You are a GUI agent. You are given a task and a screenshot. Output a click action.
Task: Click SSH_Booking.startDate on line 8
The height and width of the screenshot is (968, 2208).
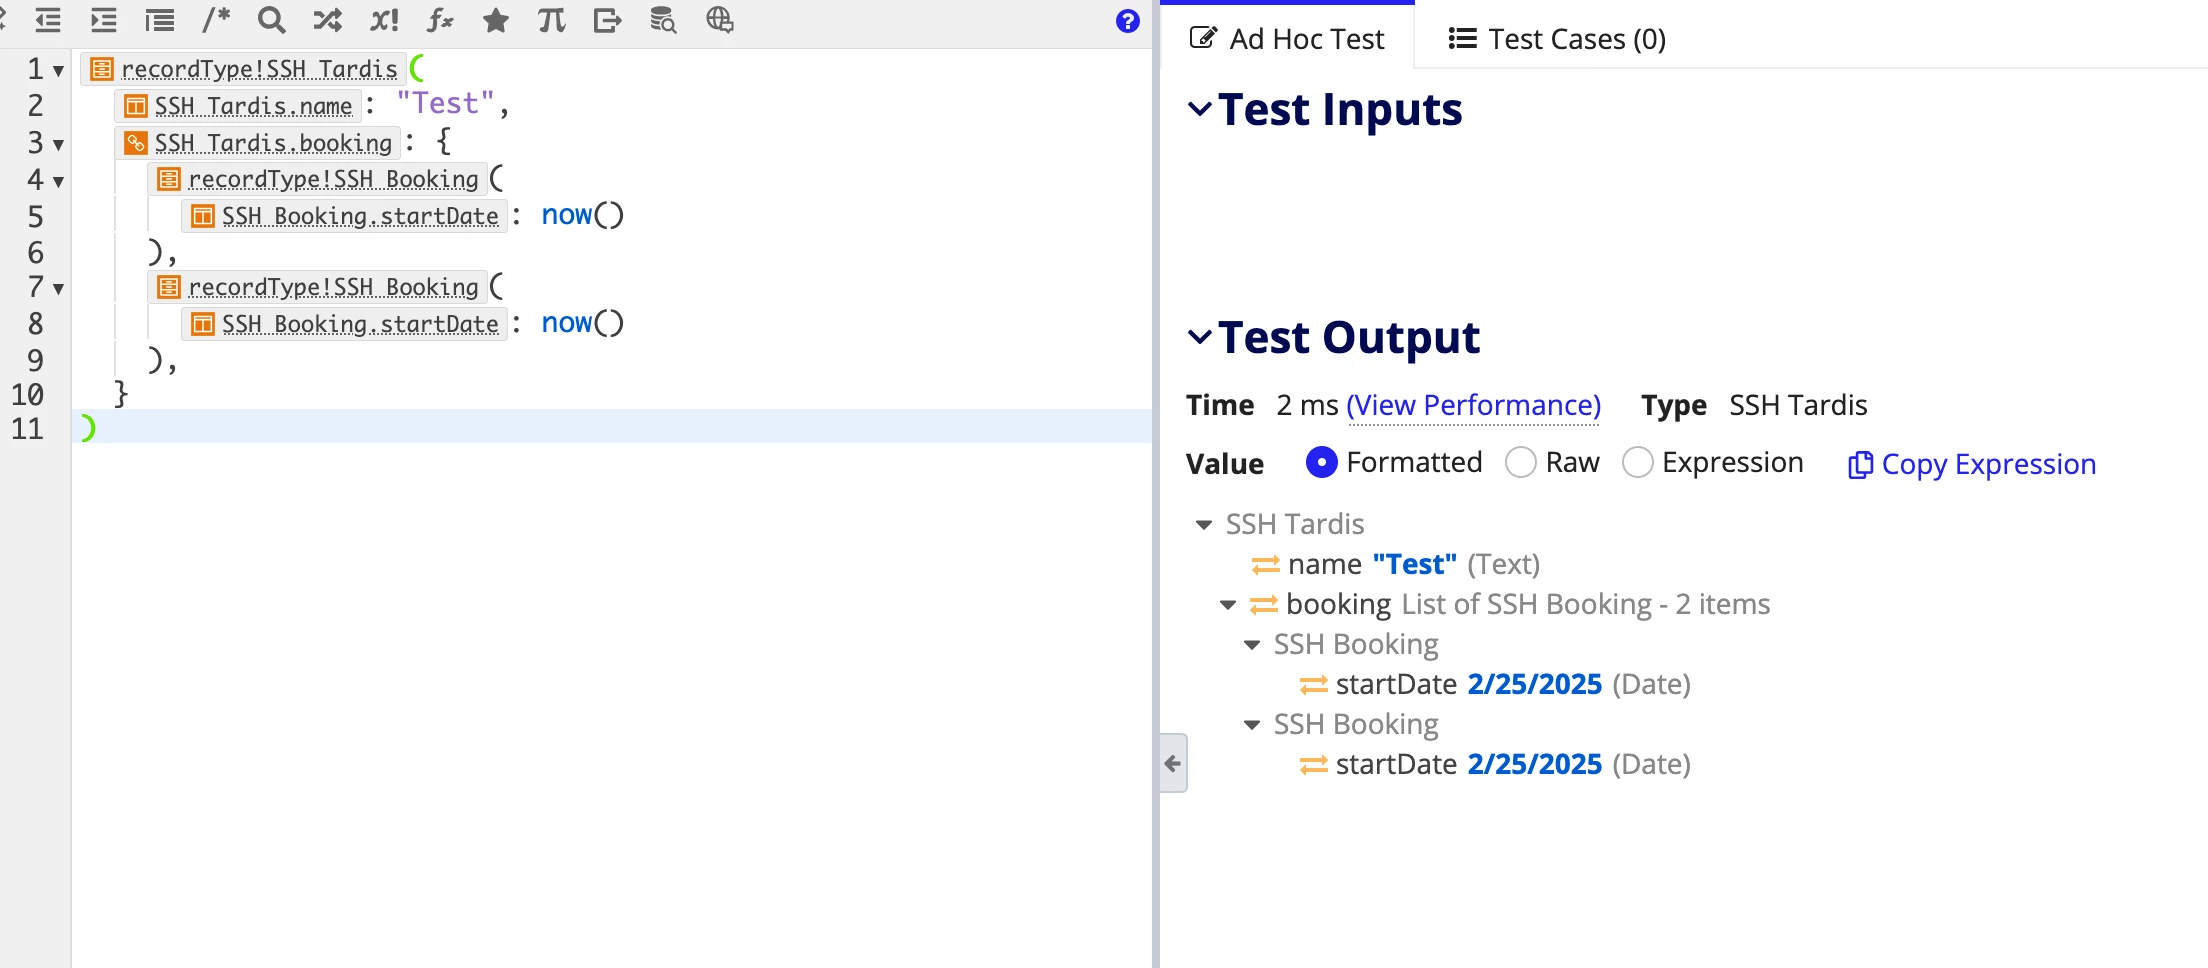360,324
